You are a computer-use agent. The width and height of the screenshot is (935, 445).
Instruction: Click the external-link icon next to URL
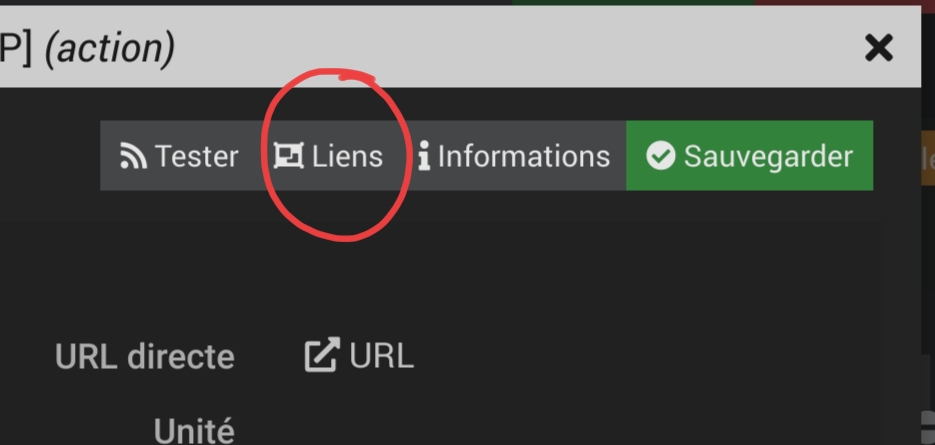[x=321, y=356]
